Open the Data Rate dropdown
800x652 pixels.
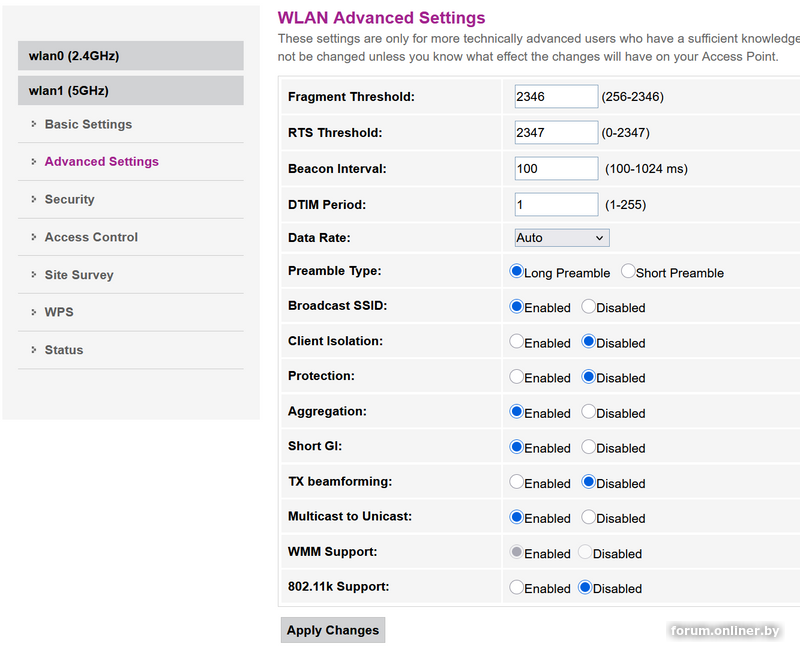click(x=561, y=238)
